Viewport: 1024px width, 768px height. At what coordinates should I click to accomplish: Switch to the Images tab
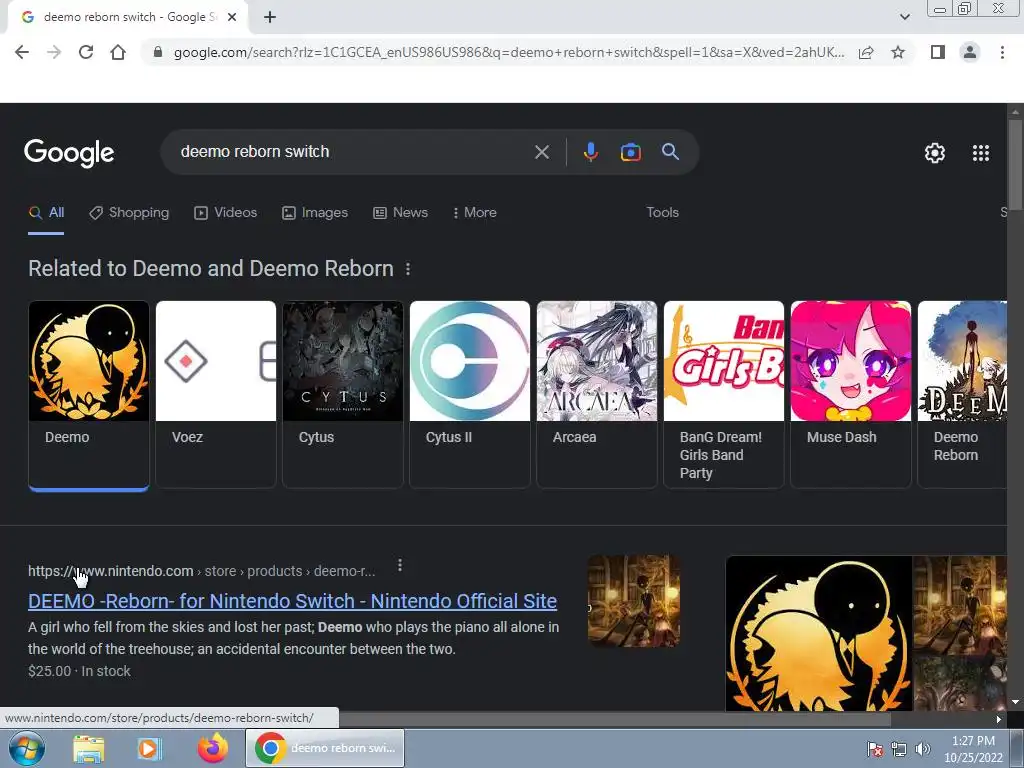315,213
